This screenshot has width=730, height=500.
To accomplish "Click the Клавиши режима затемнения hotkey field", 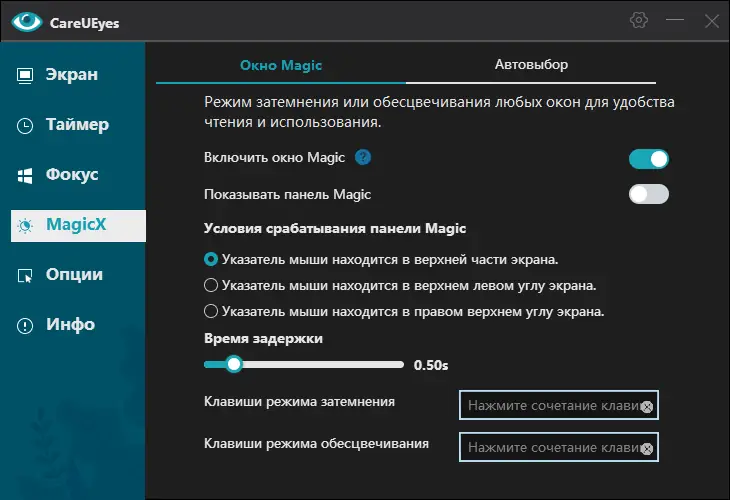I will click(550, 406).
